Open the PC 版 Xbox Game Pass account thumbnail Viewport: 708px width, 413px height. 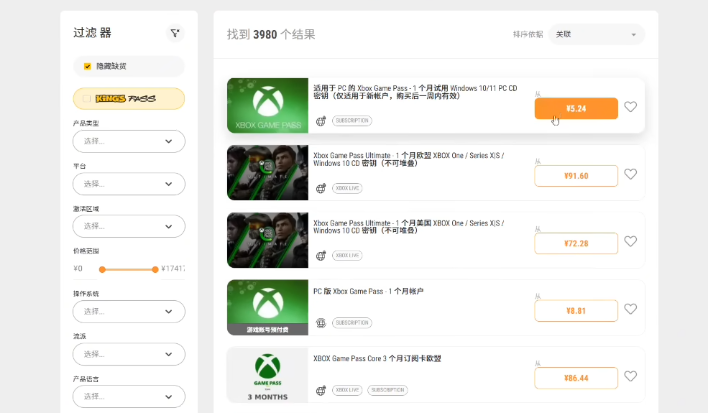(x=268, y=307)
